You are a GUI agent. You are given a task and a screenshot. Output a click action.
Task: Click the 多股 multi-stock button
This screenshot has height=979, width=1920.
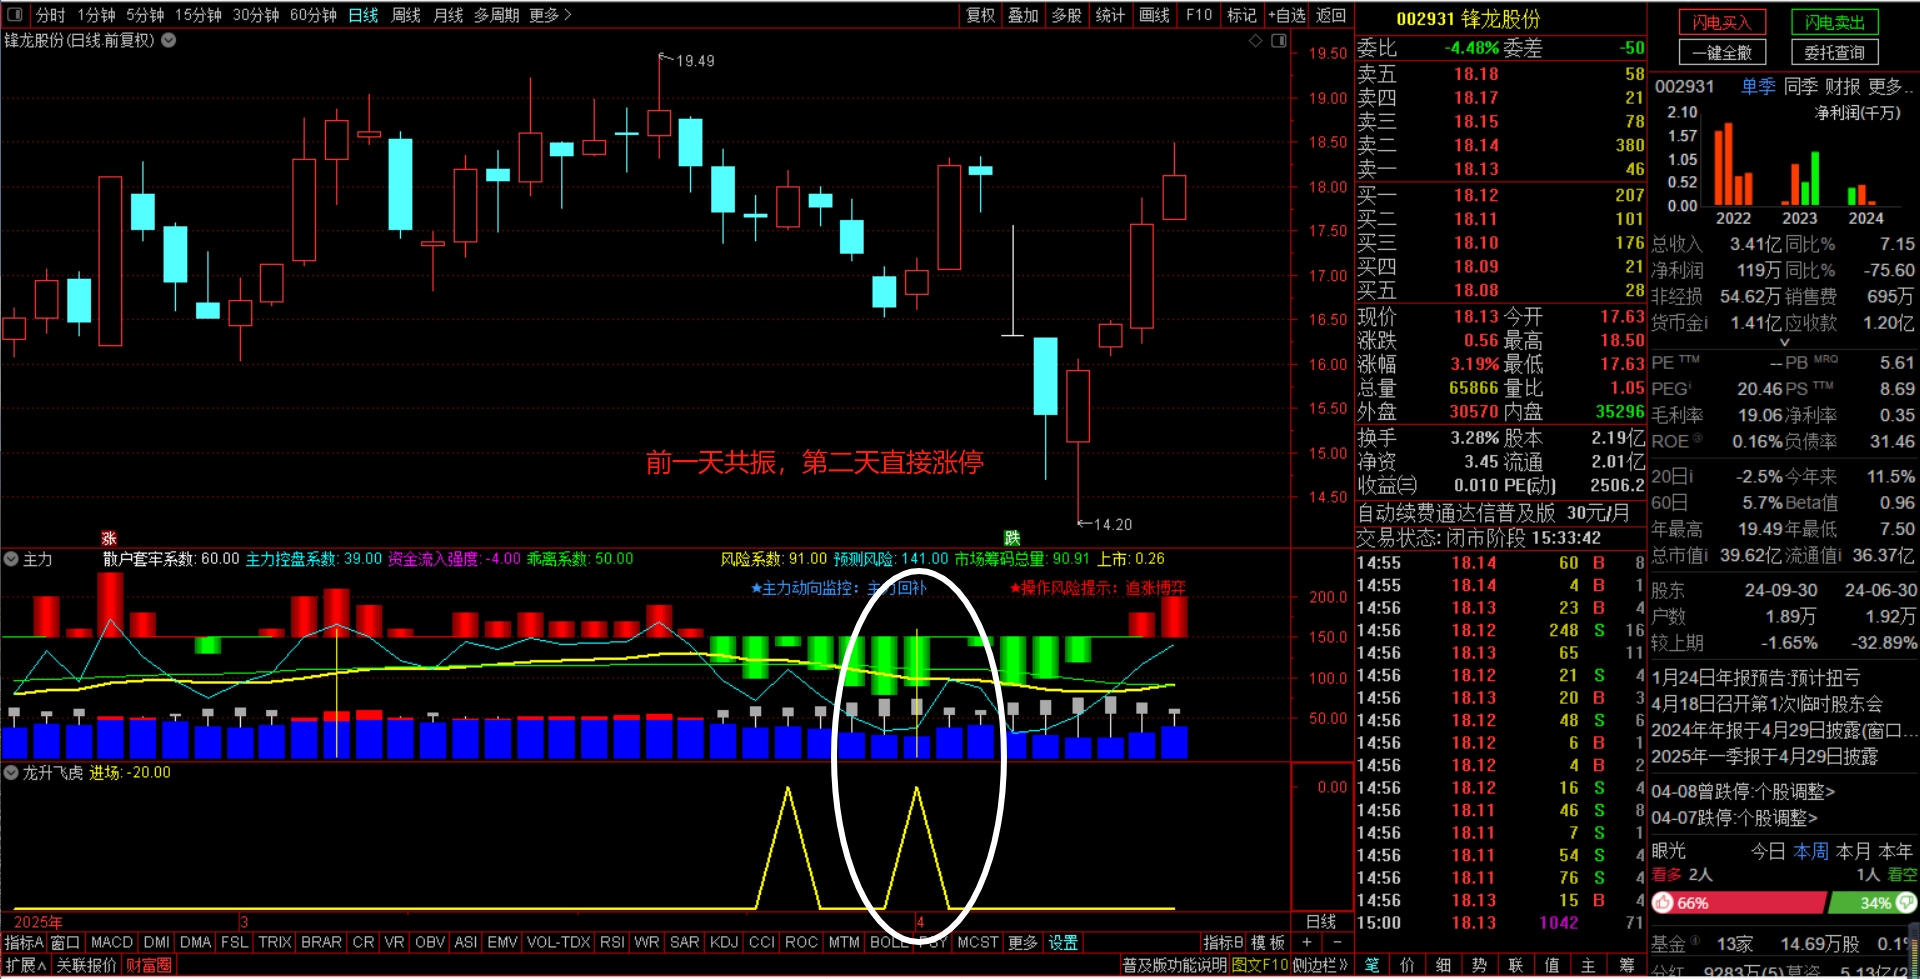pyautogui.click(x=1067, y=15)
